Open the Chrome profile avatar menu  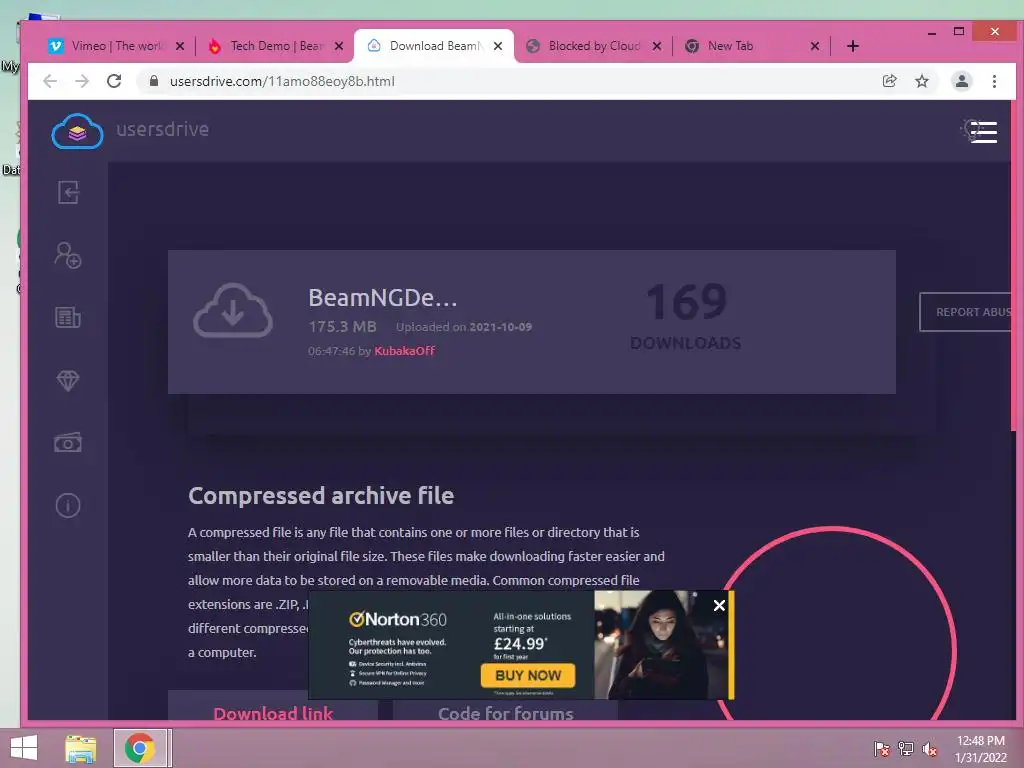(x=962, y=81)
